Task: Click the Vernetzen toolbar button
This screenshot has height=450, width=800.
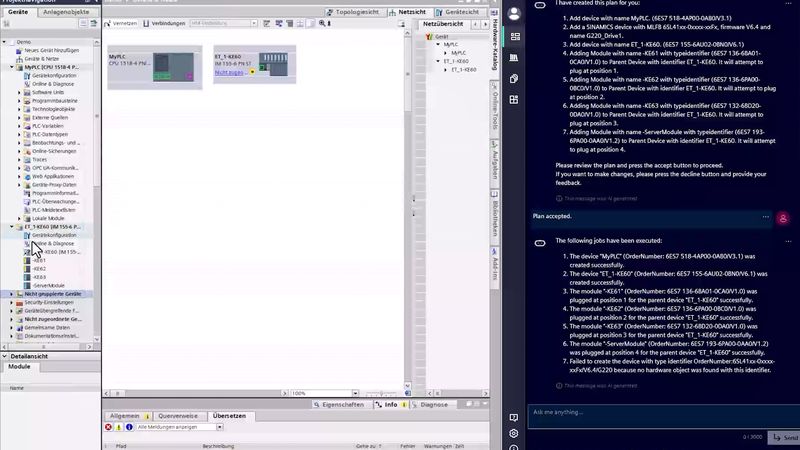Action: point(121,23)
